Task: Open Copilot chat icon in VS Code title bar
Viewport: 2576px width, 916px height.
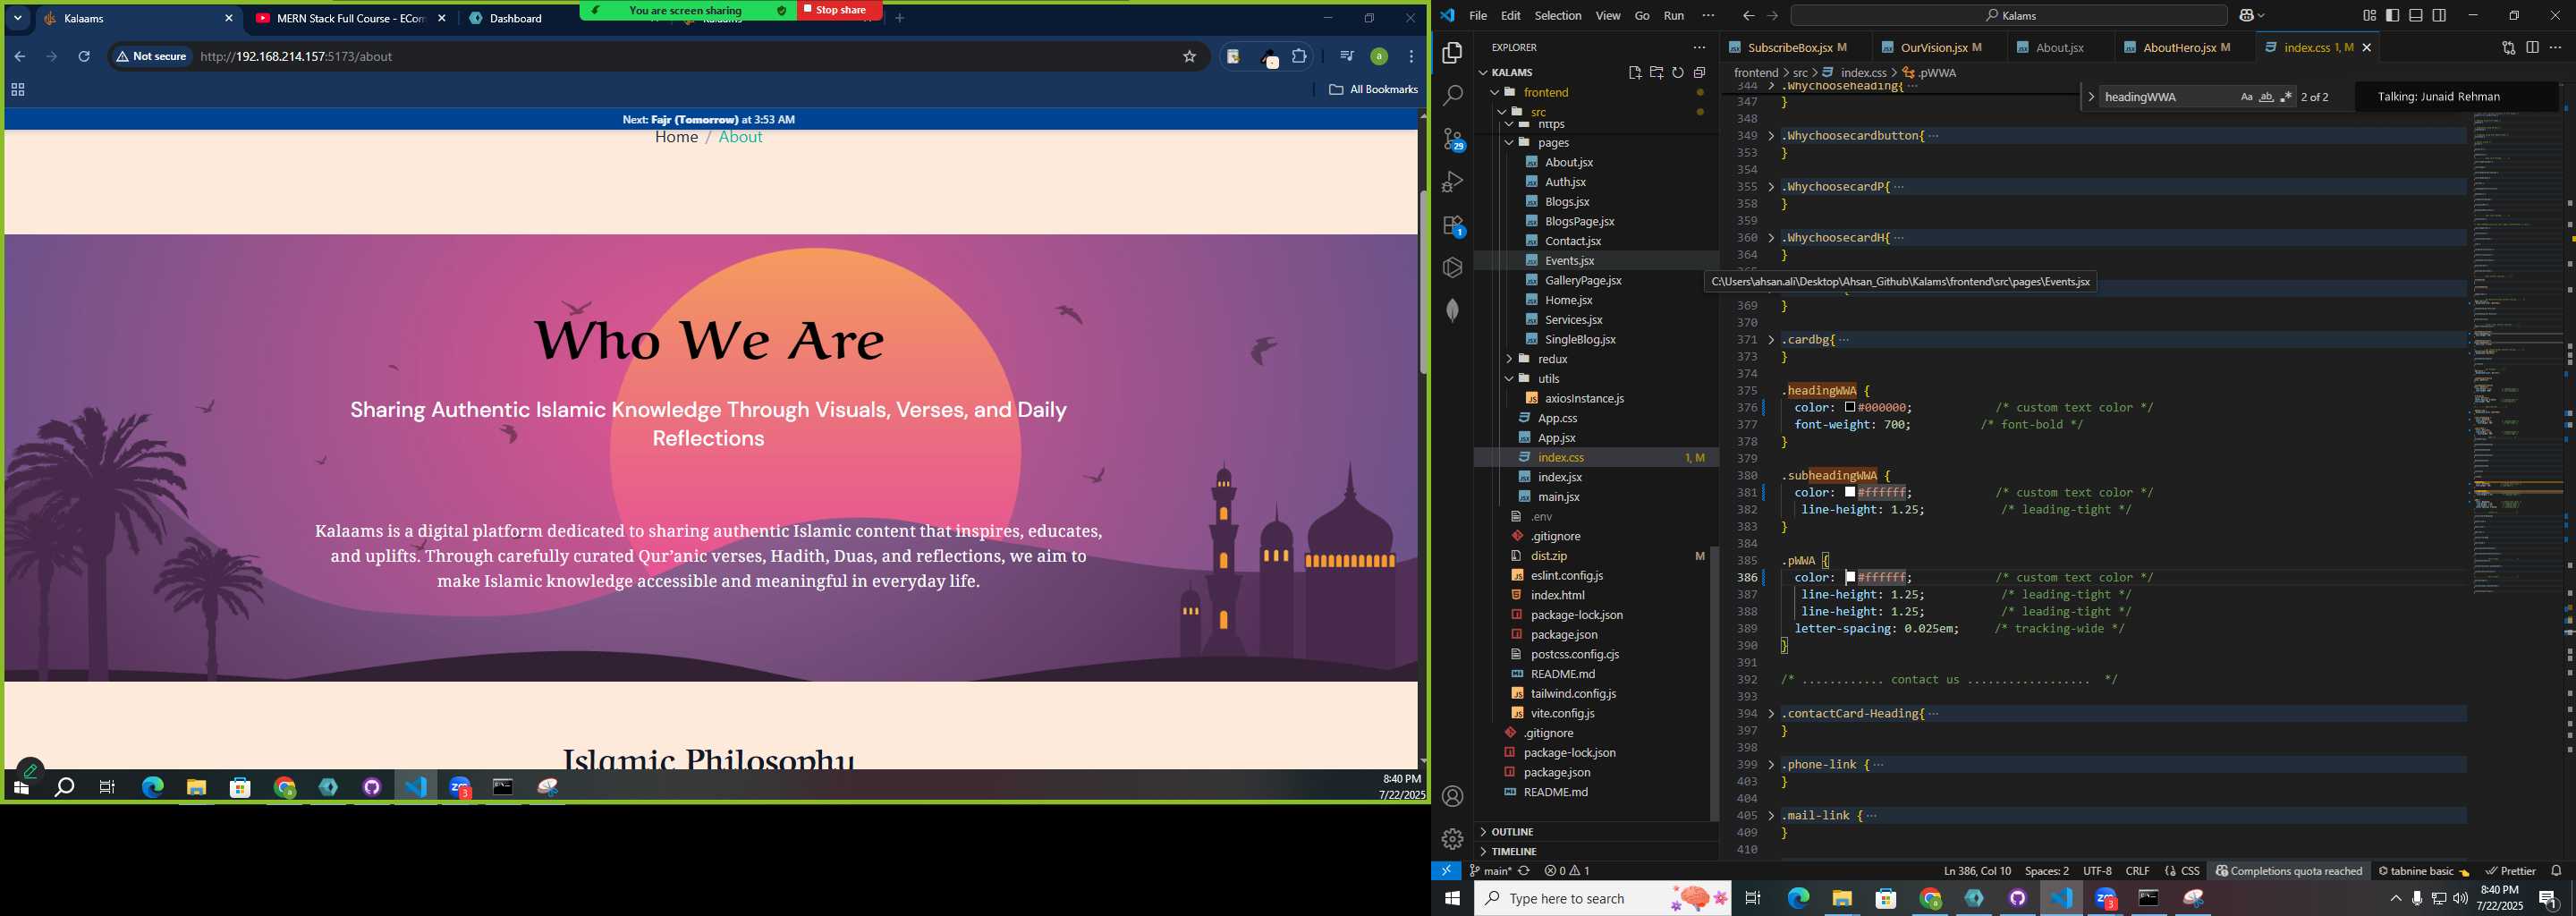Action: click(2246, 15)
